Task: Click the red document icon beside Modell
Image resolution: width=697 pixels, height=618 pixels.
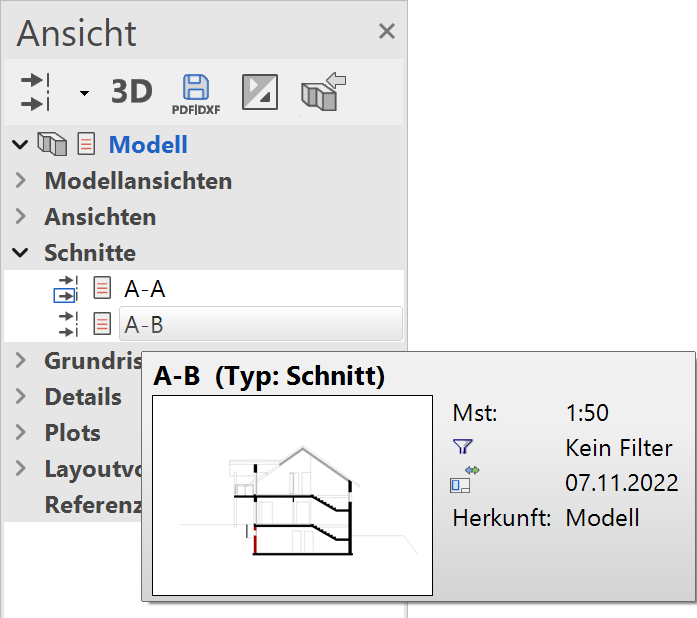Action: point(86,144)
